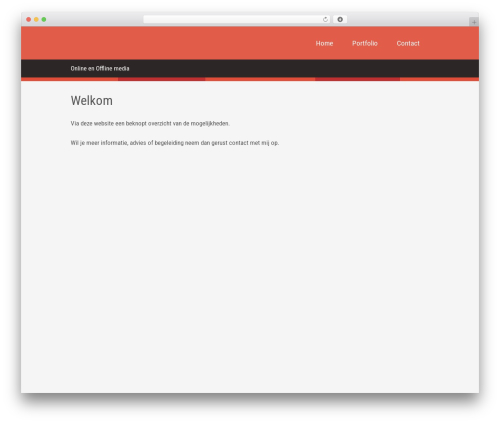Screen dimensions: 500x423
Task: Select the 'Online en Offline media' tagline
Action: pyautogui.click(x=100, y=68)
